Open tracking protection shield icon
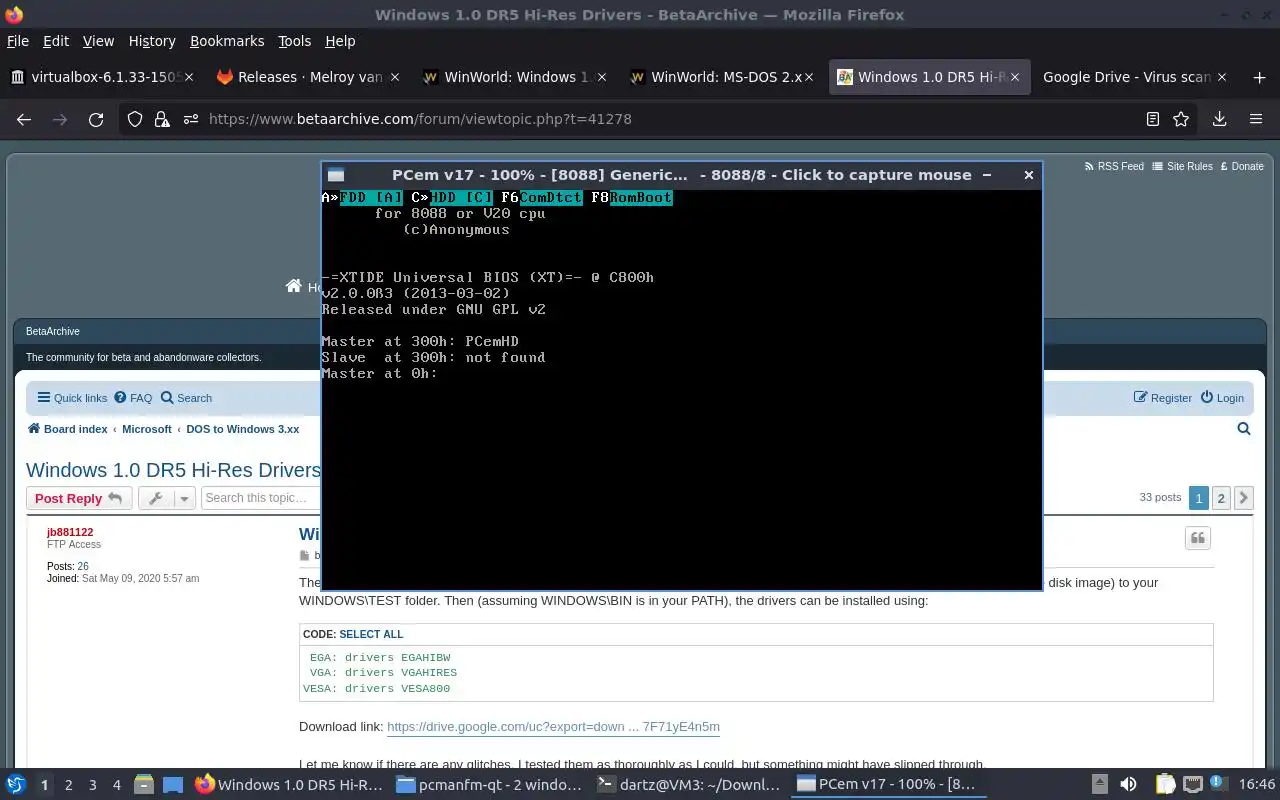This screenshot has height=800, width=1280. [x=135, y=119]
